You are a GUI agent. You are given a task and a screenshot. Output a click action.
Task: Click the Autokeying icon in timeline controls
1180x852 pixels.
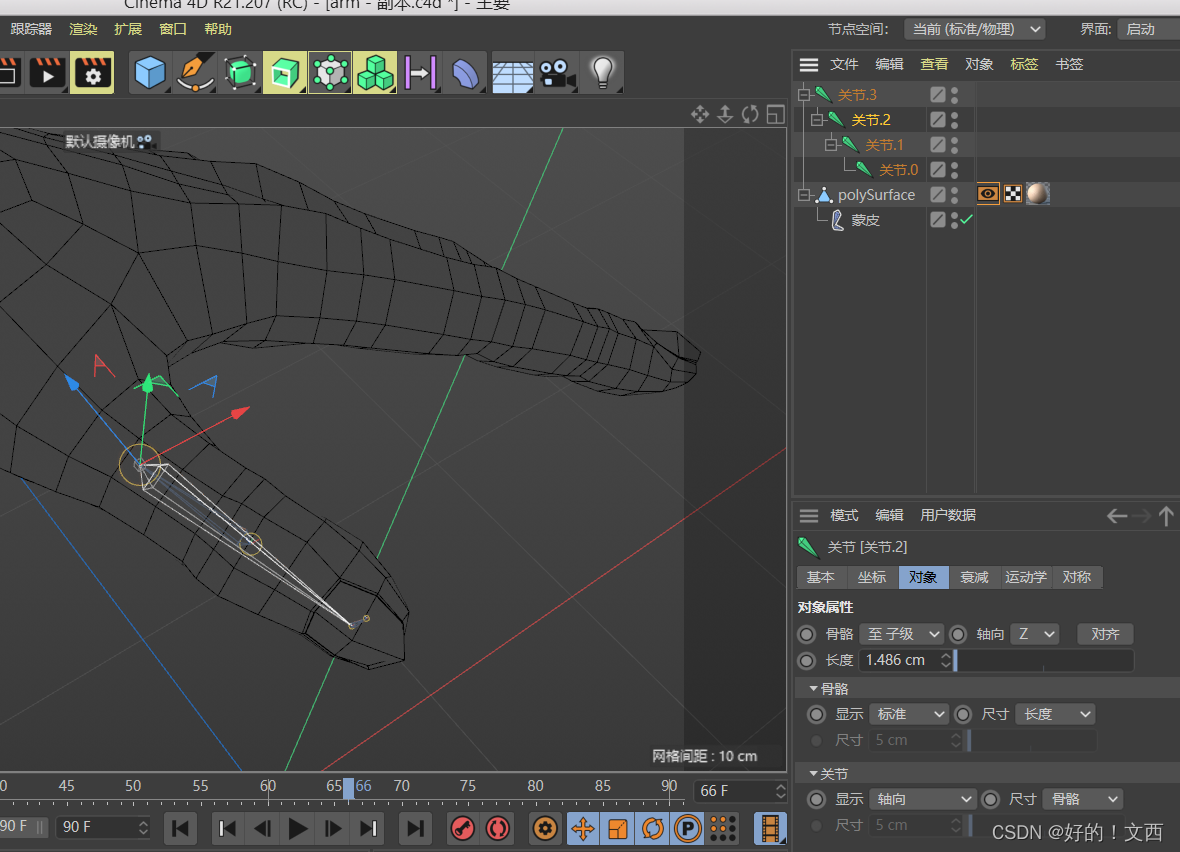pyautogui.click(x=497, y=828)
